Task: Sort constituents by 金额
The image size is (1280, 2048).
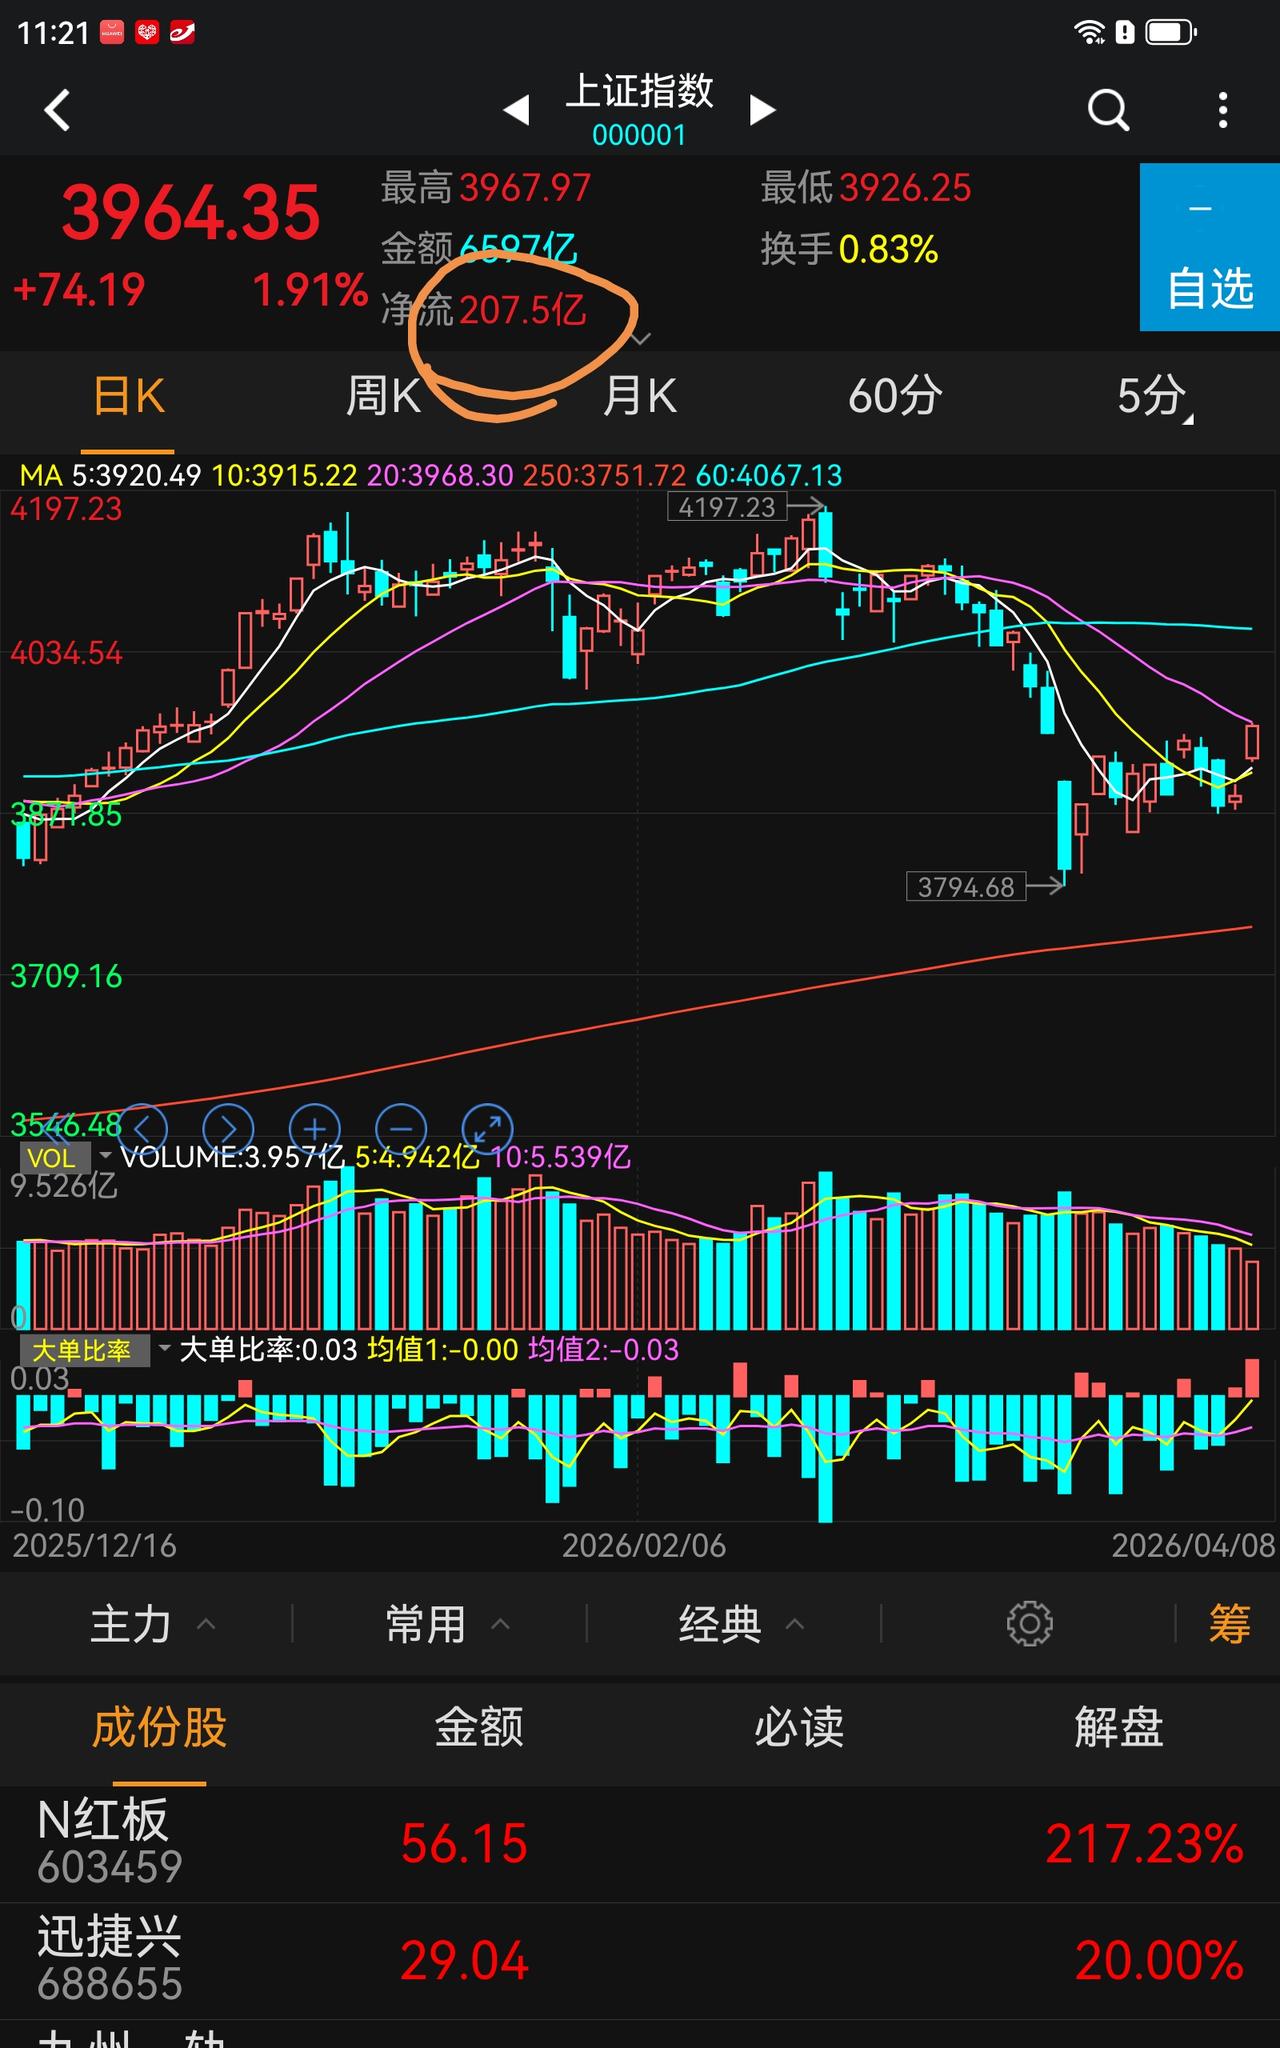Action: point(479,1728)
